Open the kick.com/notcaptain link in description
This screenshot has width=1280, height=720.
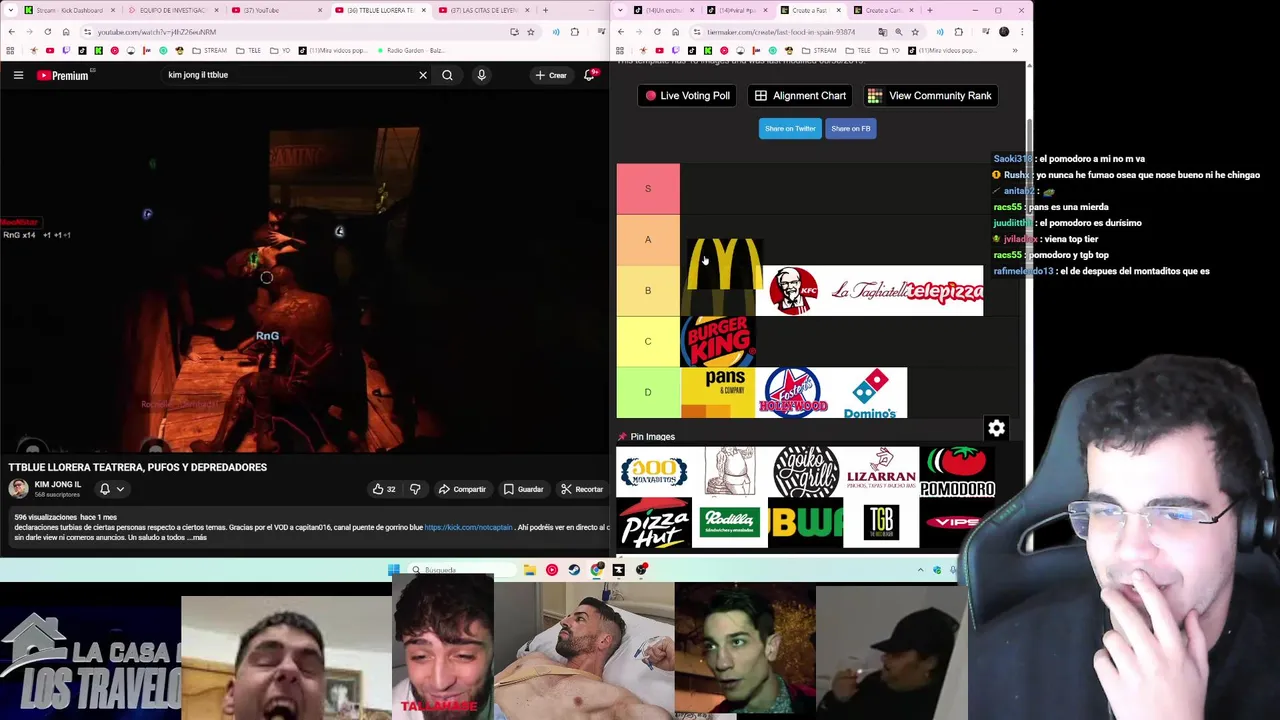pos(468,527)
